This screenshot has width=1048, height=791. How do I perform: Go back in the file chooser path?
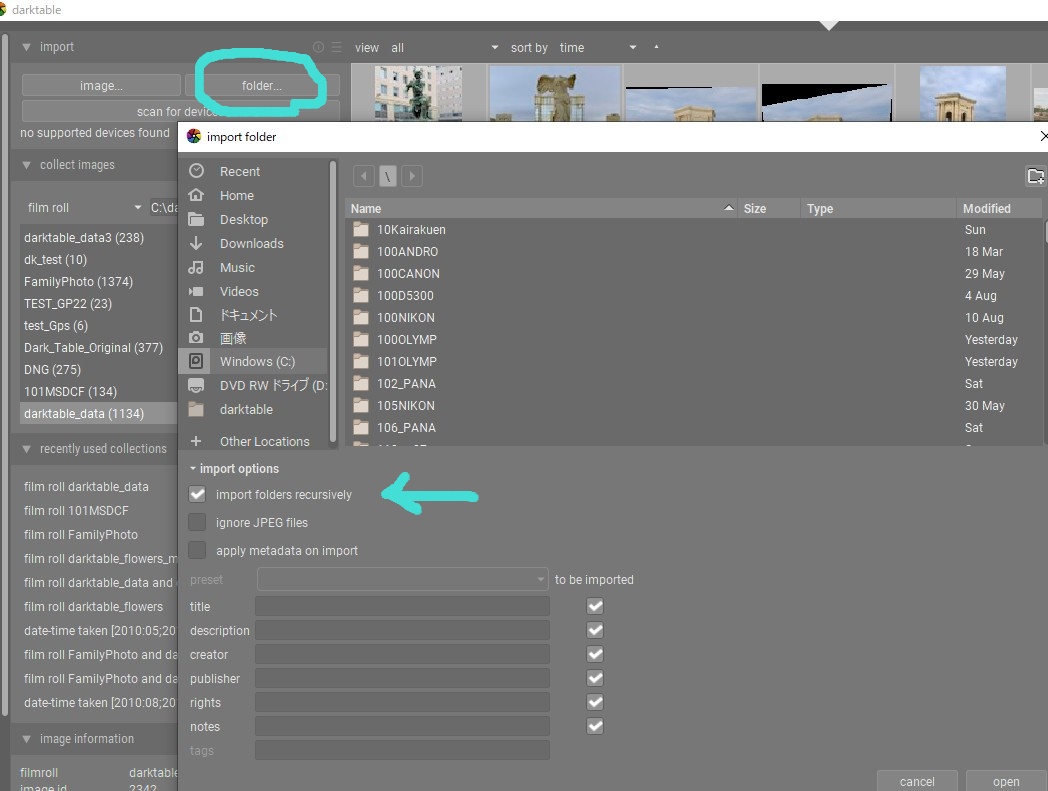364,176
